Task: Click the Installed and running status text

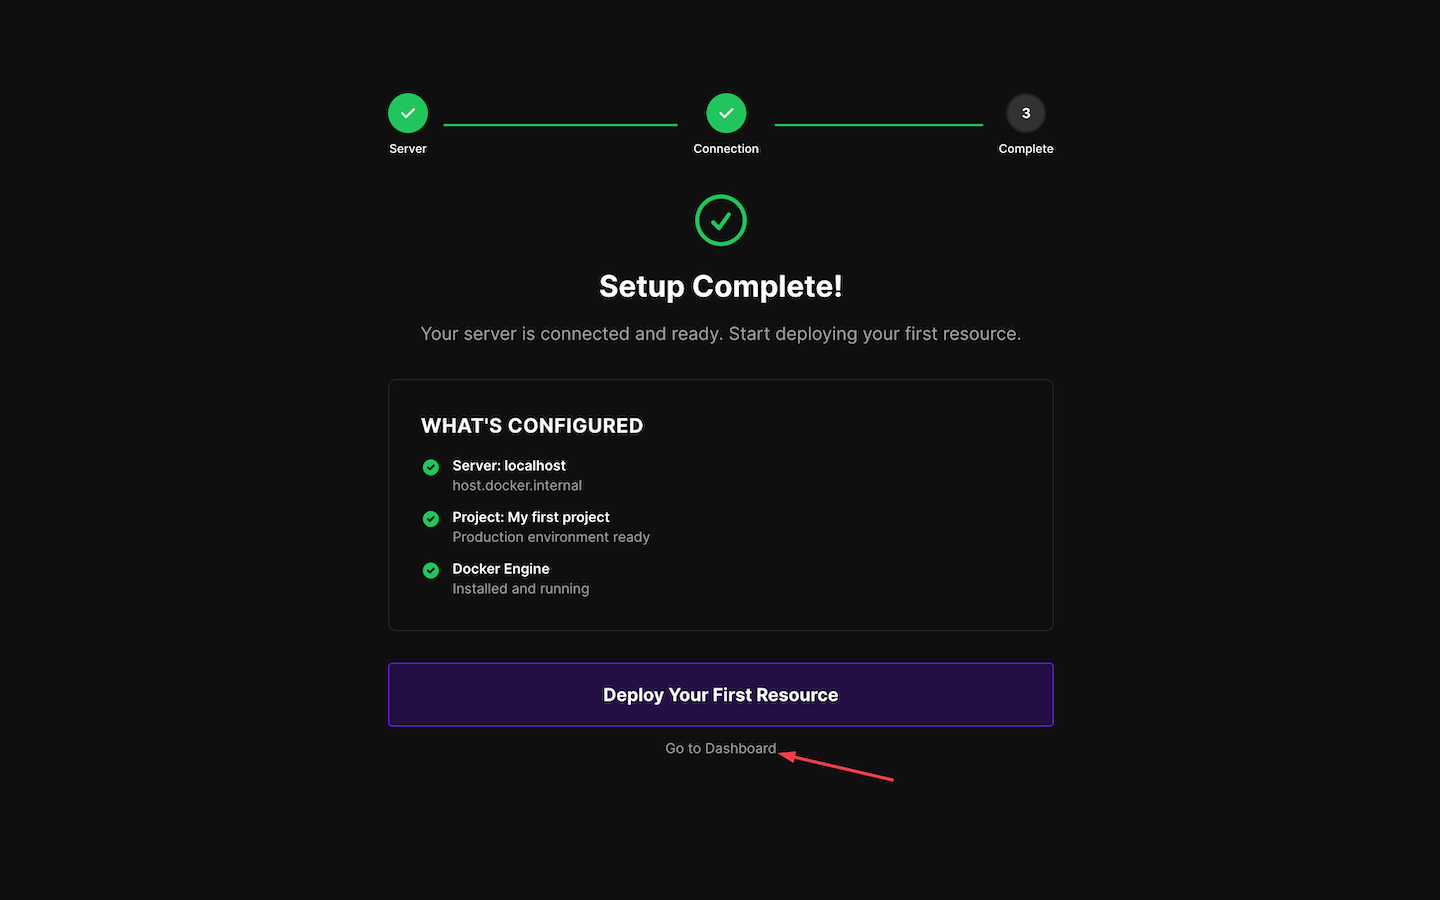Action: (x=520, y=589)
